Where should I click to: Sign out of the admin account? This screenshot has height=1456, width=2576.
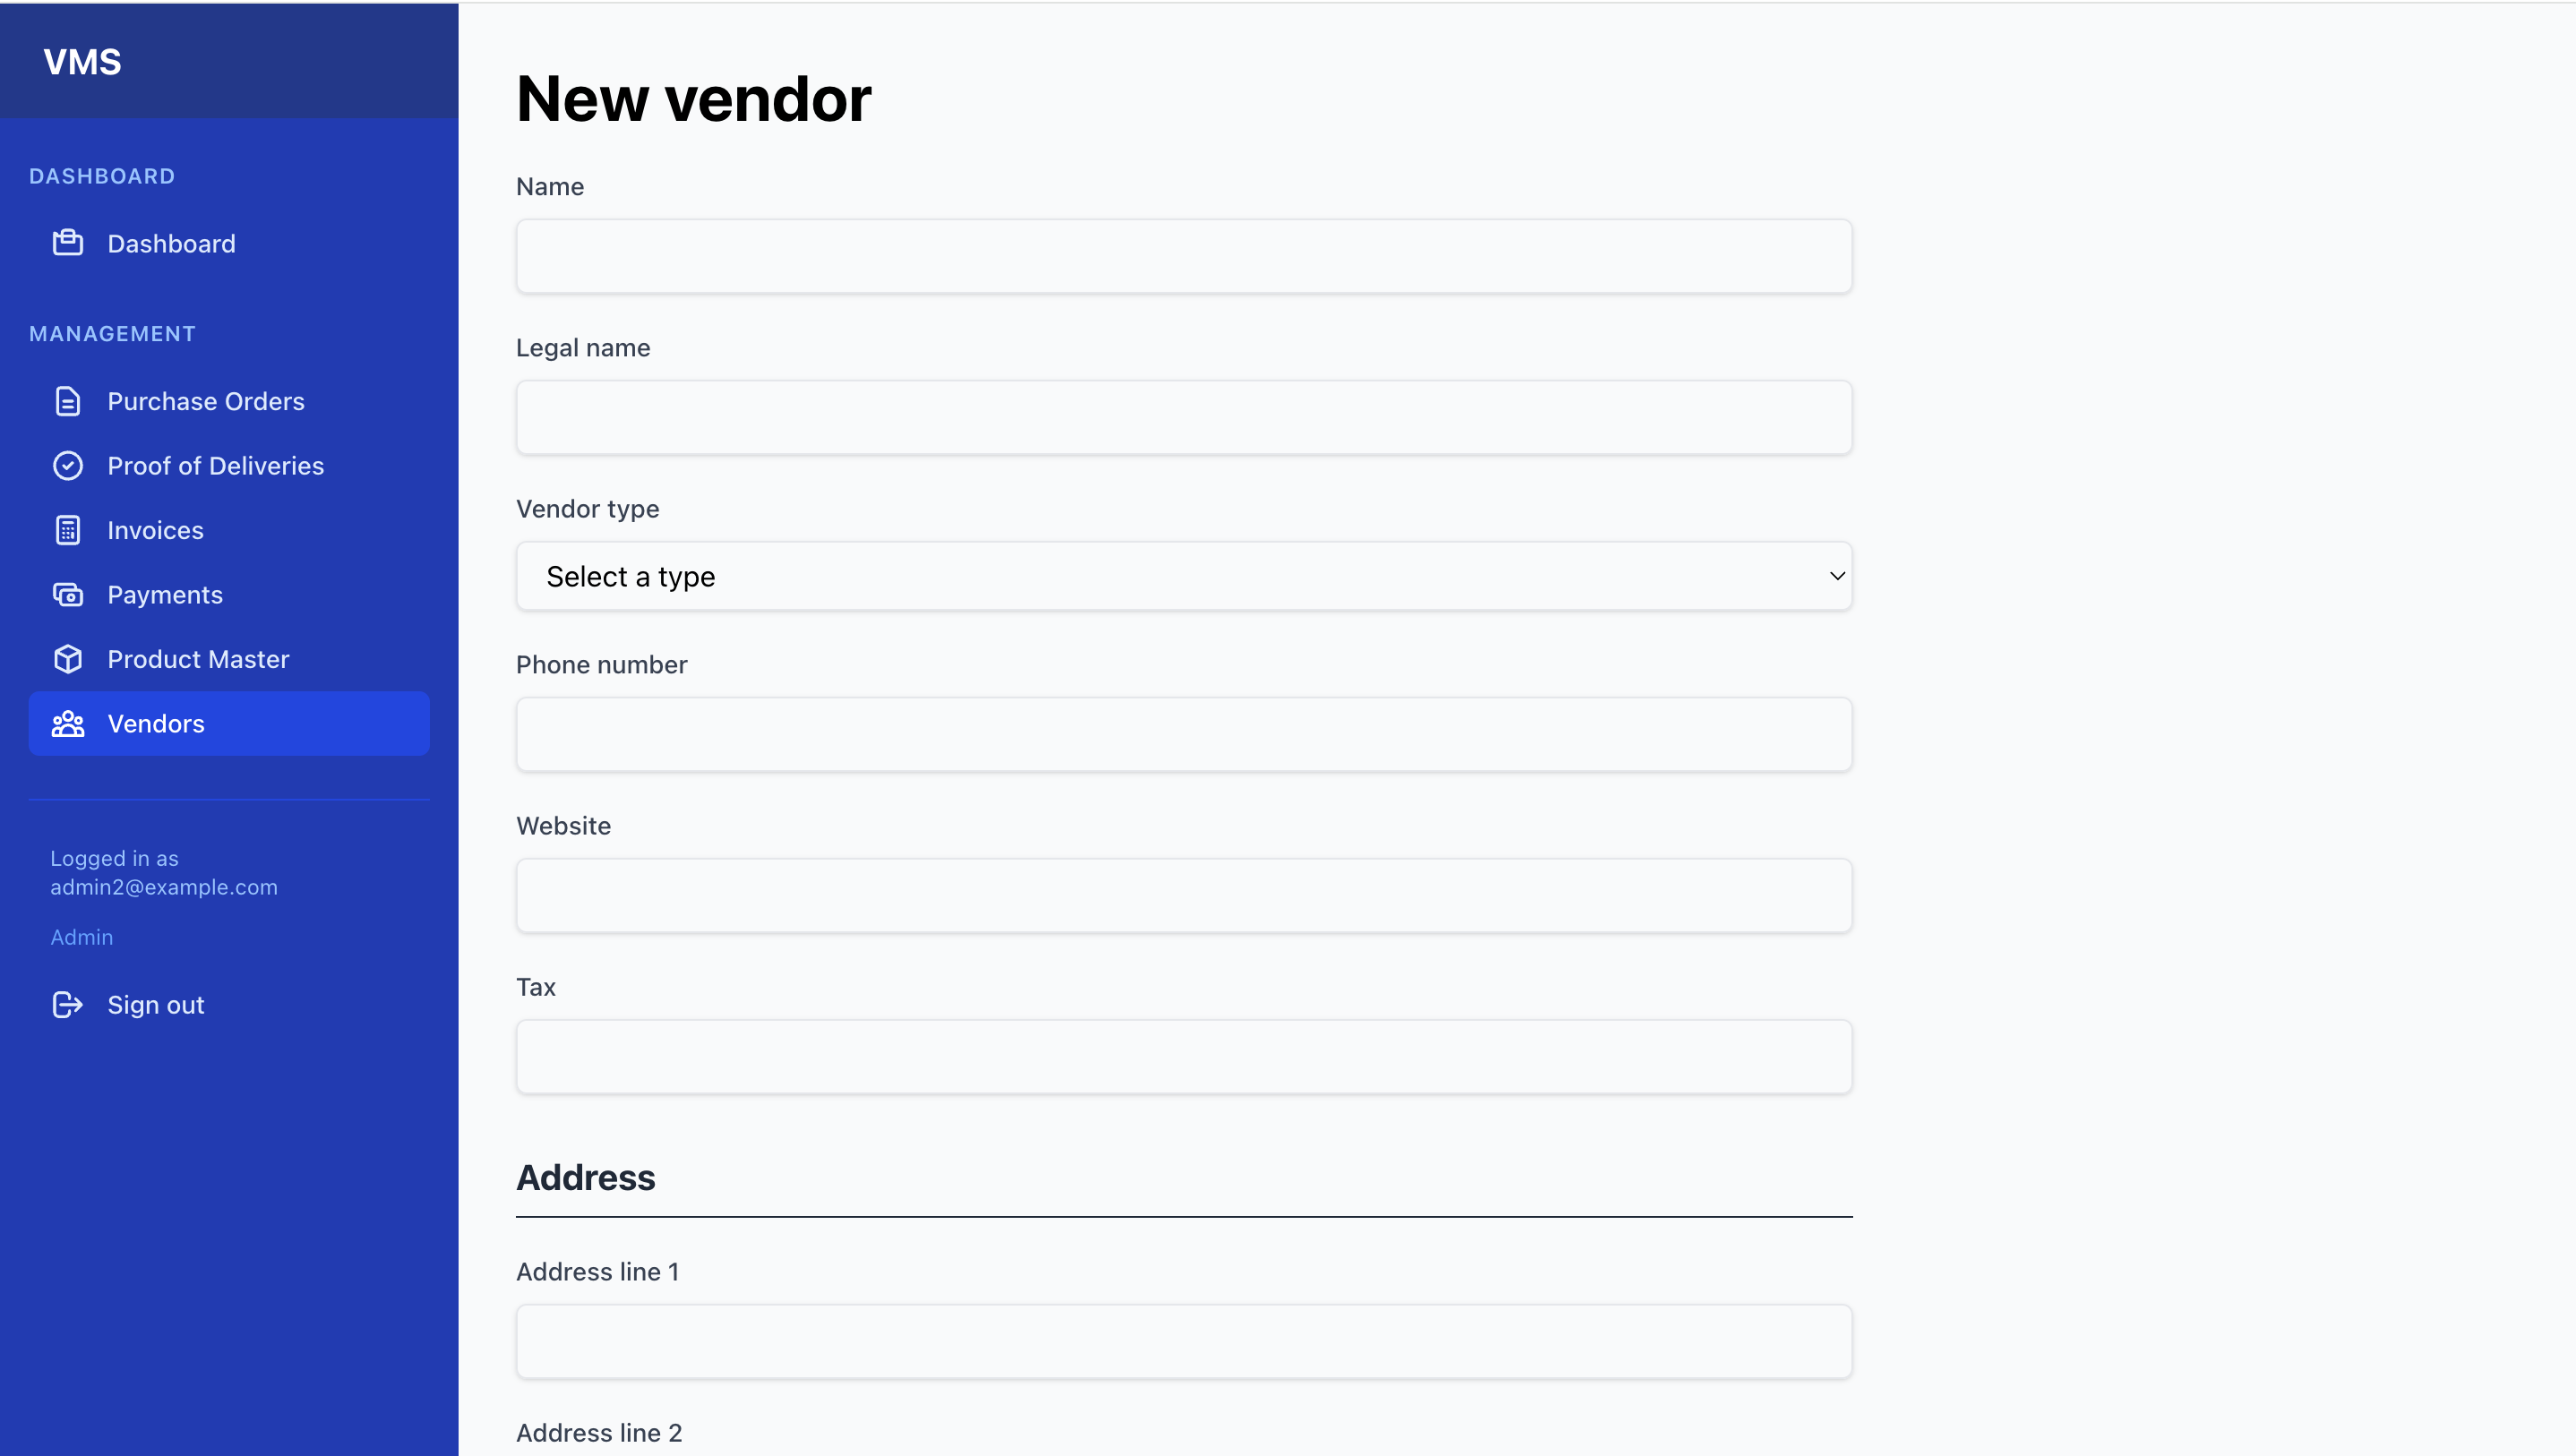[x=155, y=1005]
